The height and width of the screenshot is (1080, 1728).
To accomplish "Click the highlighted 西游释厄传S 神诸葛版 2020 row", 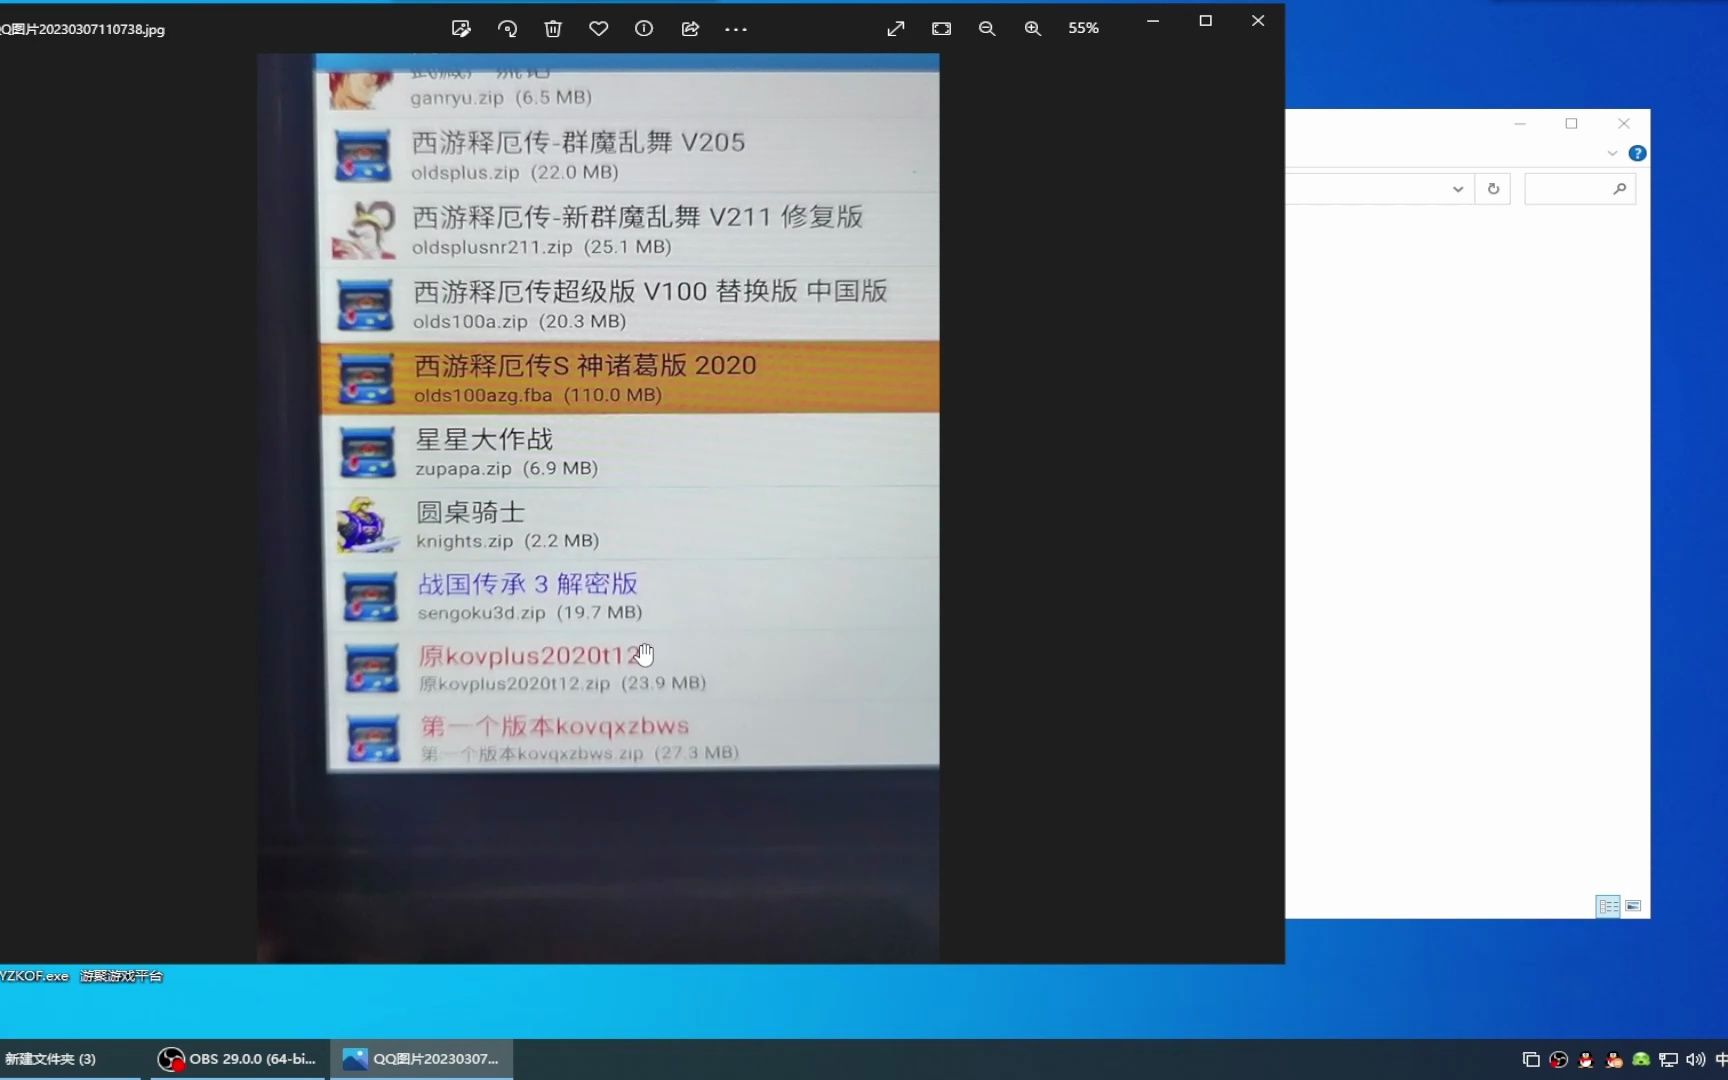I will pyautogui.click(x=630, y=378).
